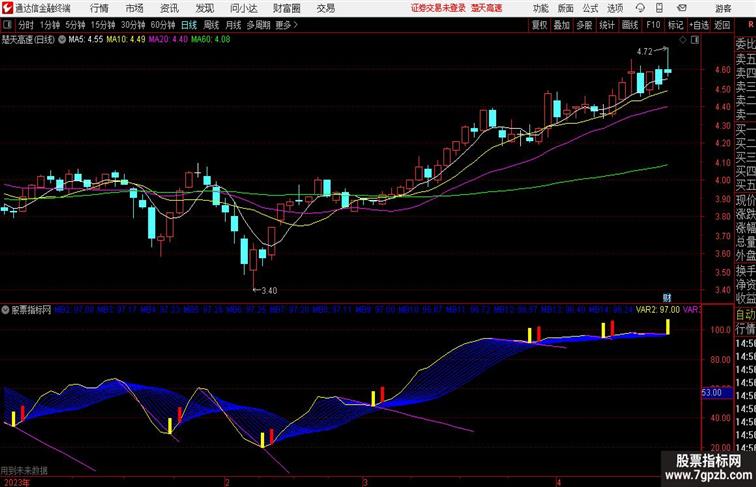Click the 多股 multi-stock button
The image size is (756, 487).
coord(584,25)
